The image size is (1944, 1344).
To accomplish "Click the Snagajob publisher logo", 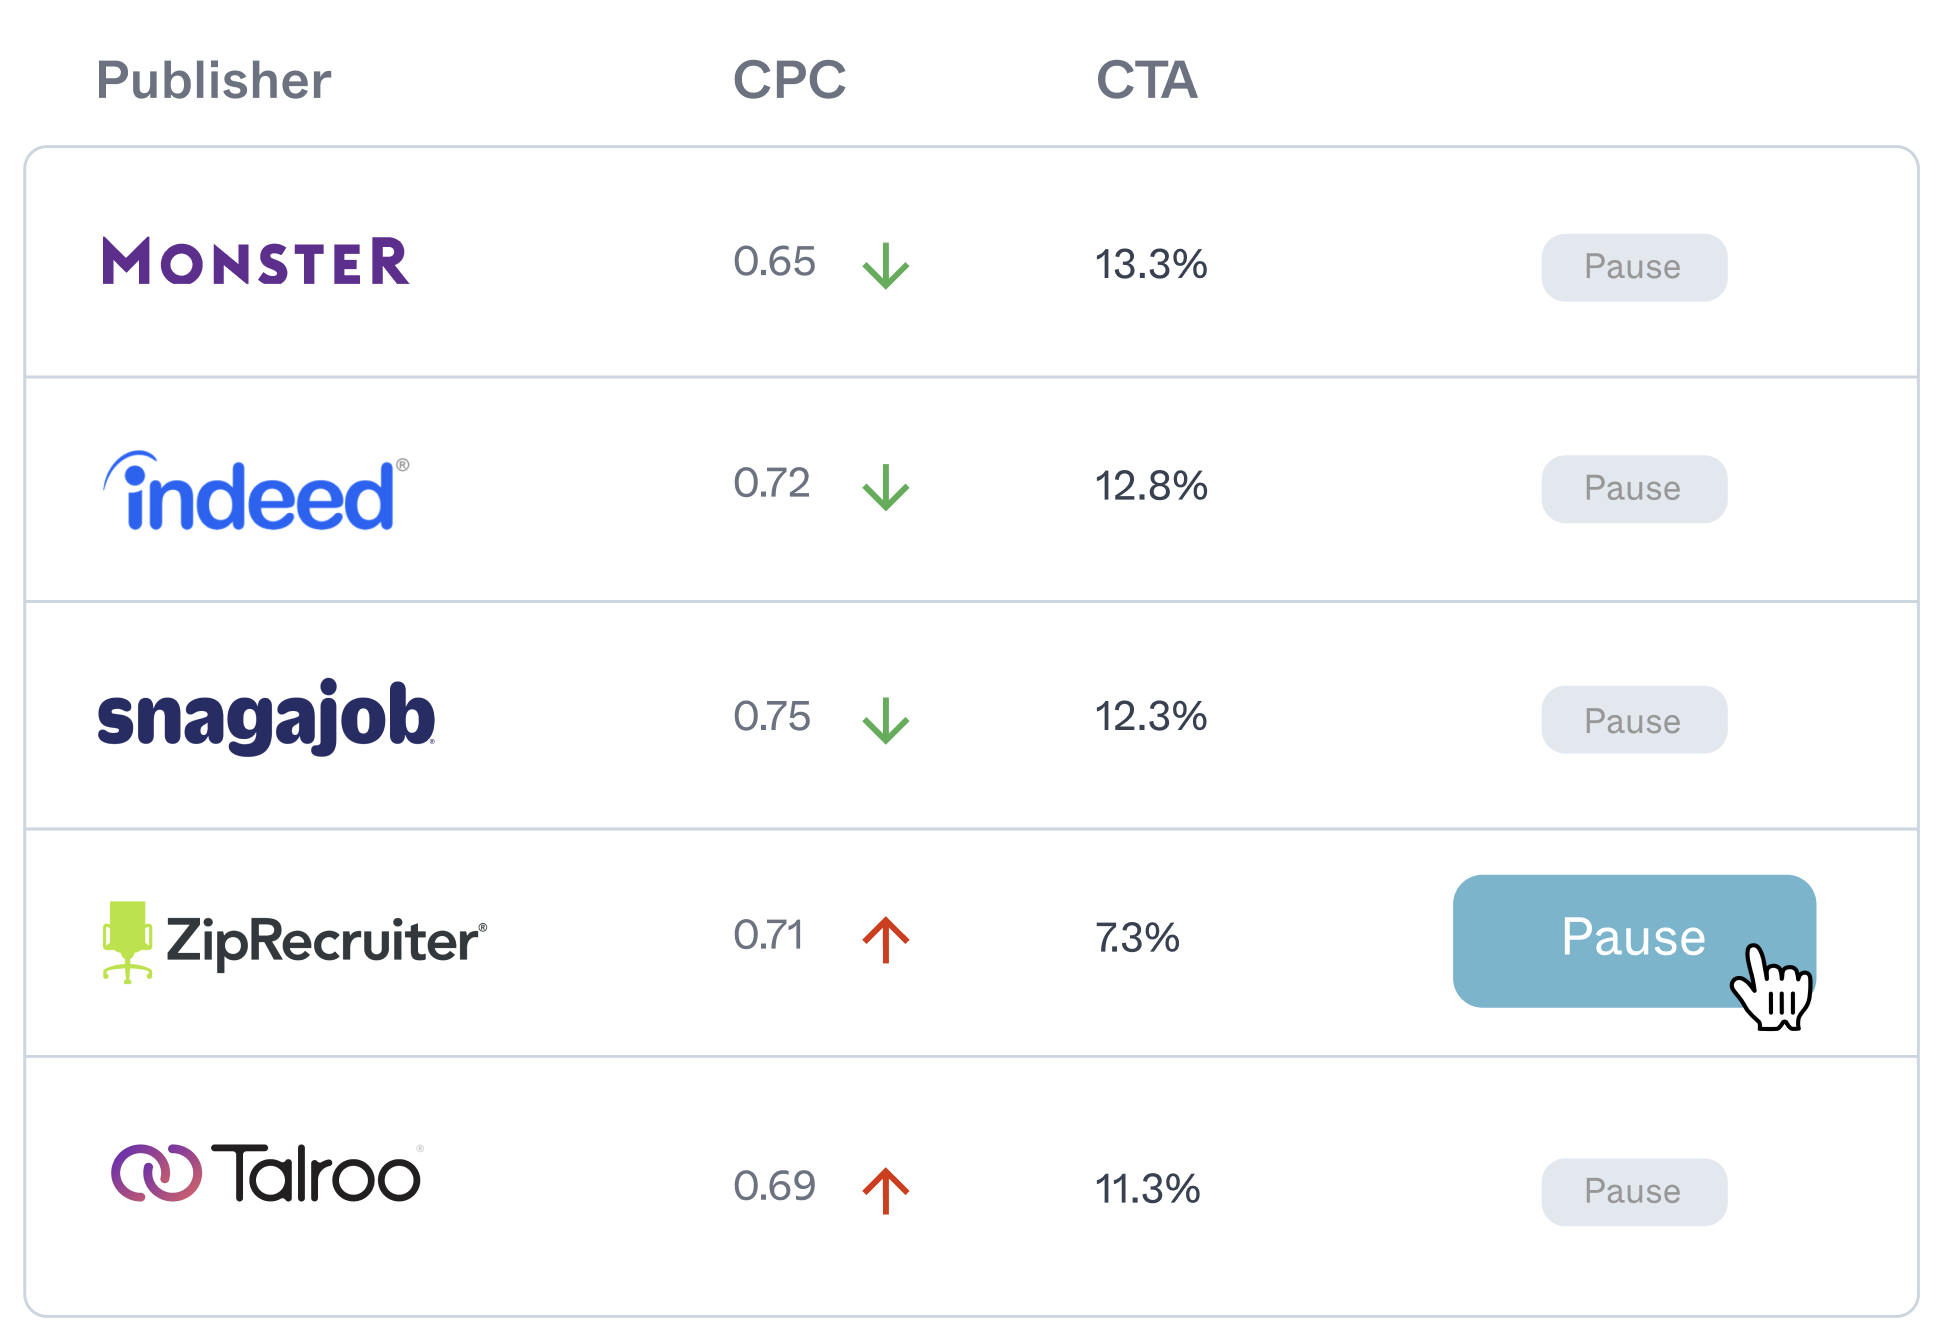I will [266, 717].
